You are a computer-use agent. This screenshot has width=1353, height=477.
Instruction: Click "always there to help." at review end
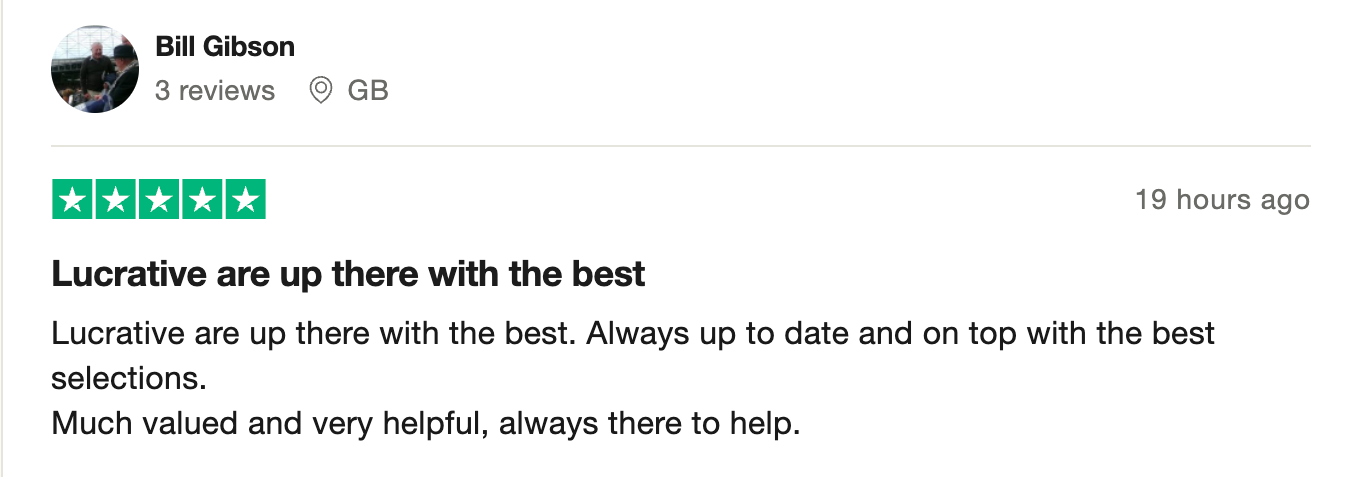point(650,424)
